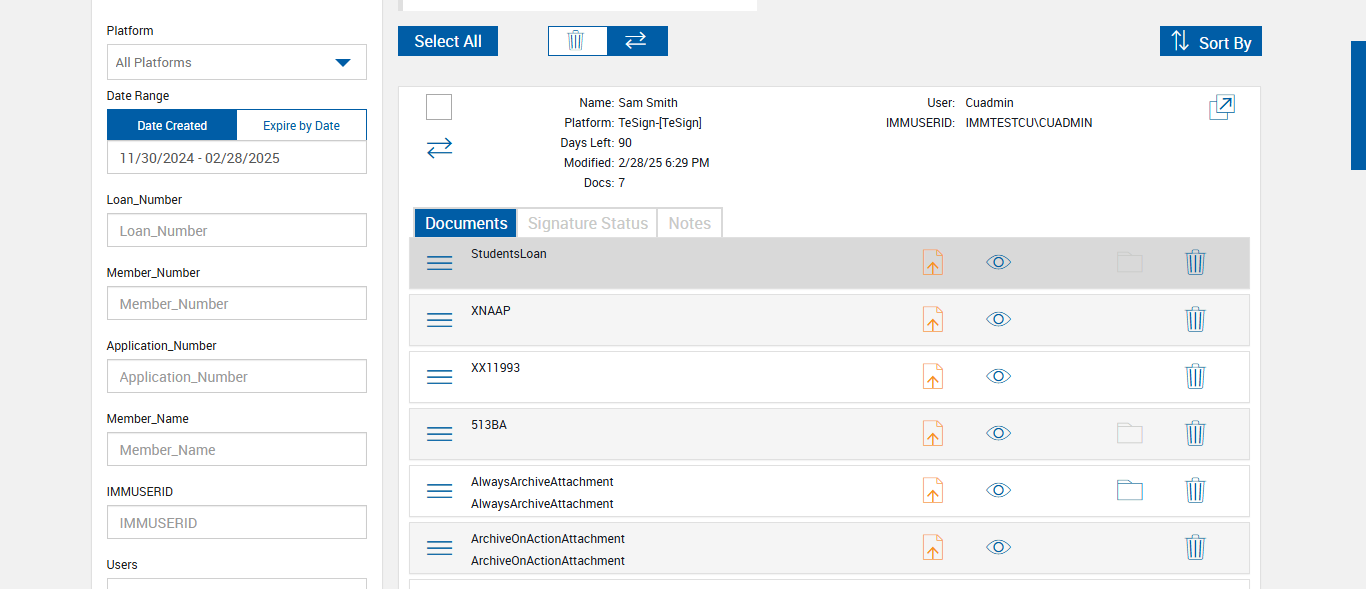Switch to the Signature Status tab

tap(588, 223)
